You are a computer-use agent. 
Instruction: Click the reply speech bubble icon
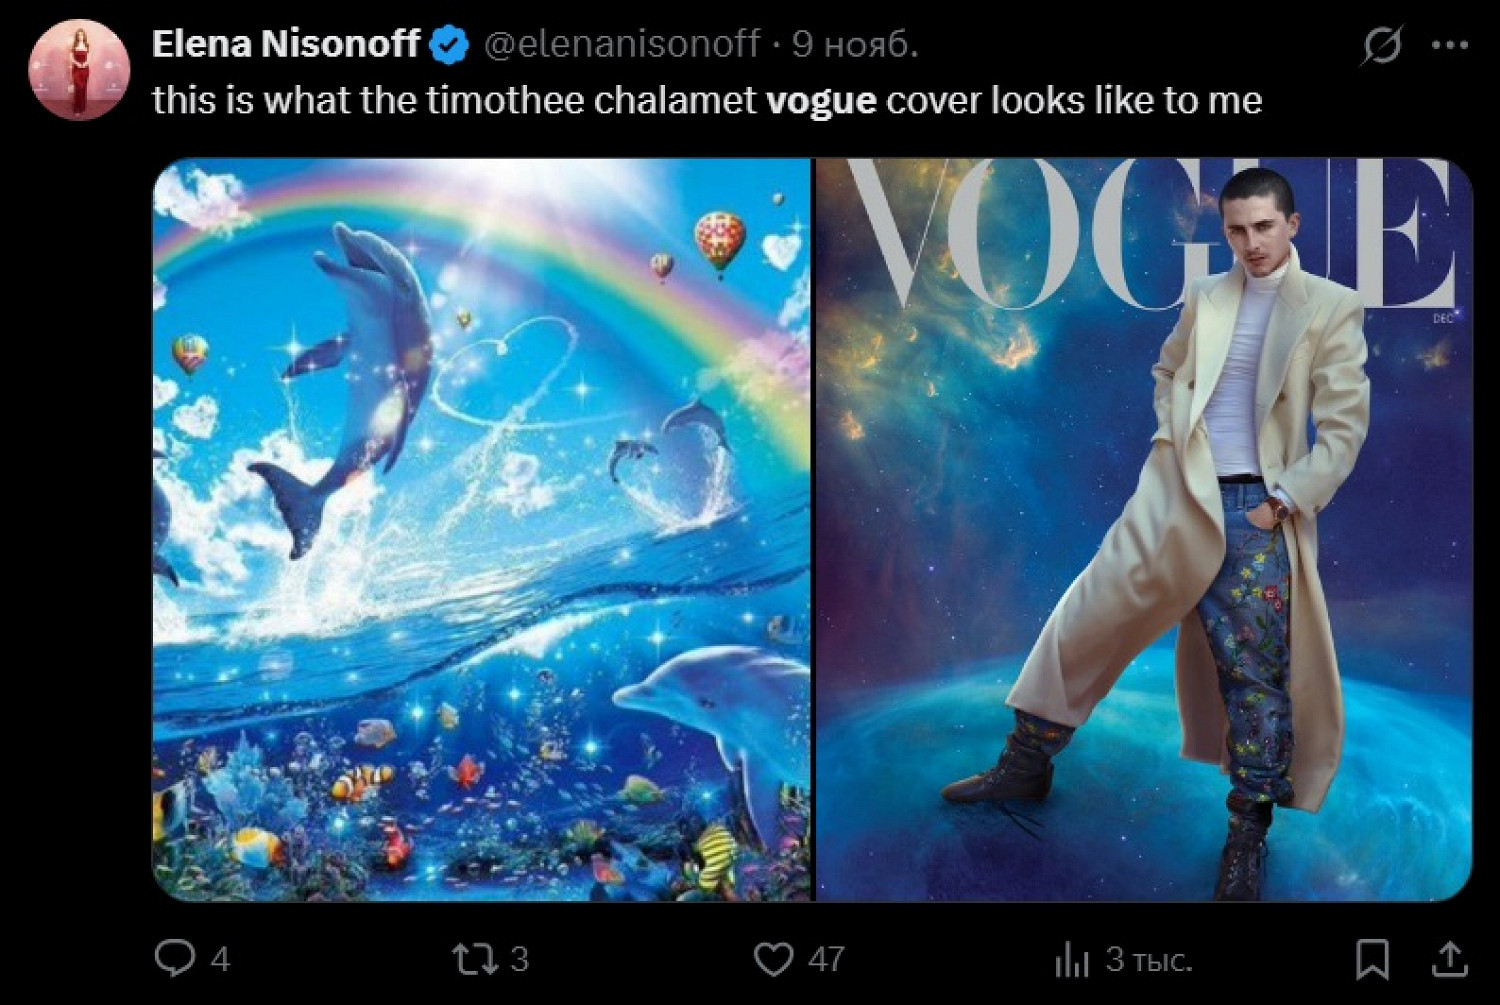click(175, 958)
